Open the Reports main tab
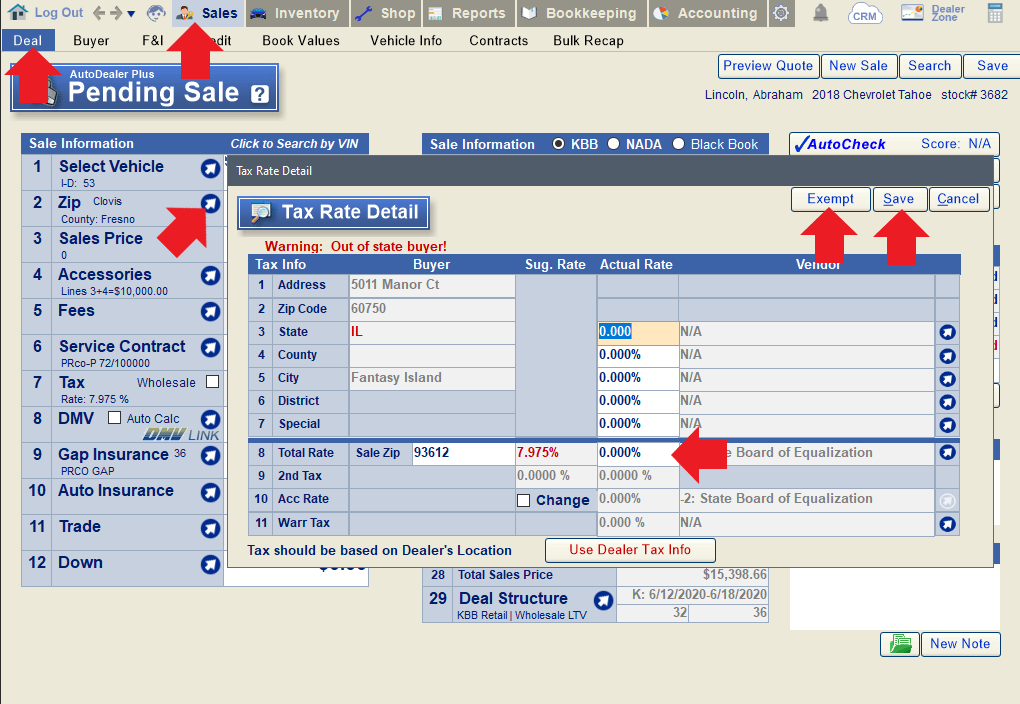Screen dimensions: 1020x704 [468, 13]
